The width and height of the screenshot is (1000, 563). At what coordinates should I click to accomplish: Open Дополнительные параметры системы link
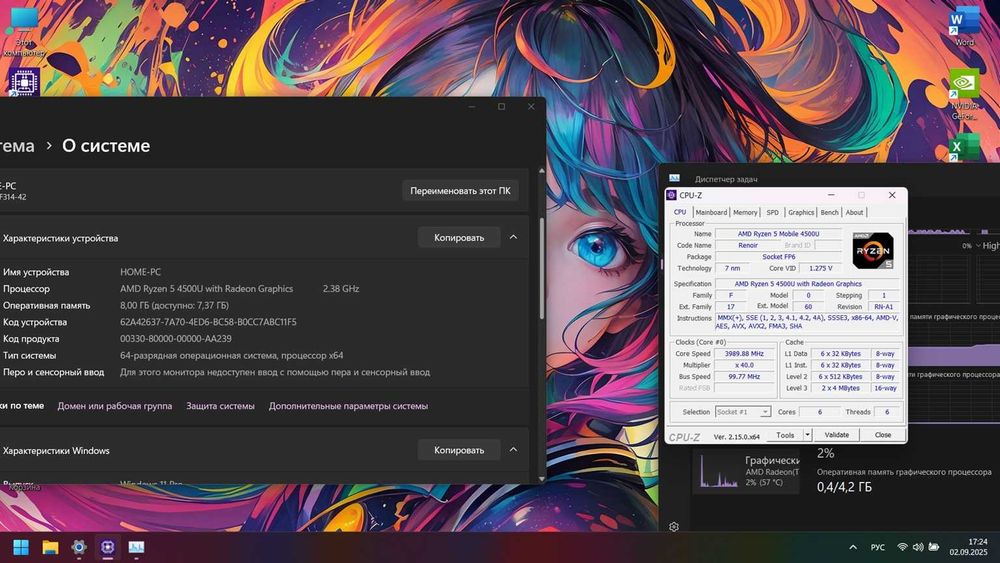point(348,406)
